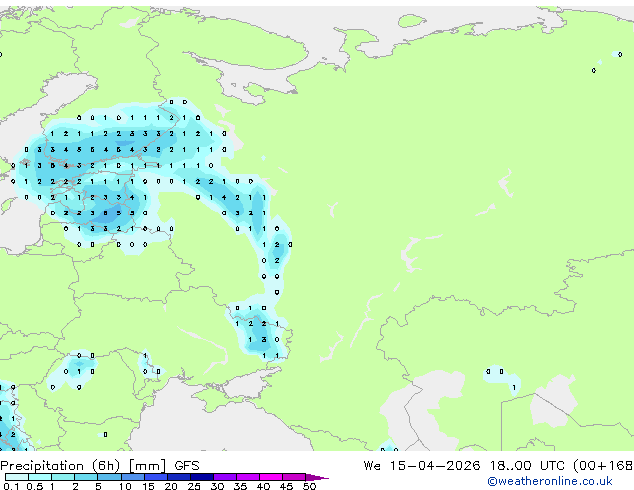Click the 15–20 mm legend color box
Viewport: 634px width, 490px height.
(x=156, y=477)
